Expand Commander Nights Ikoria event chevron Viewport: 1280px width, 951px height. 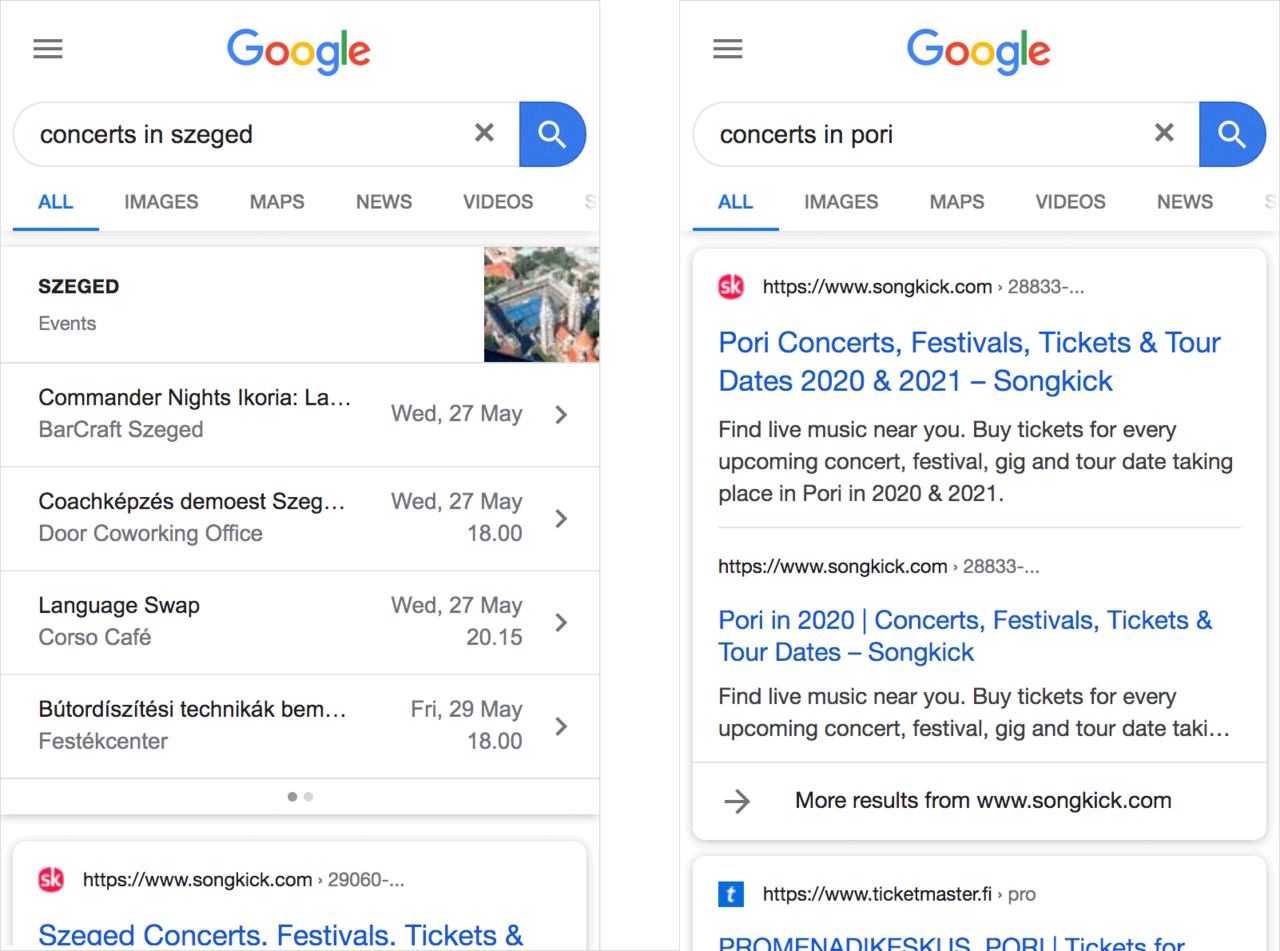pyautogui.click(x=561, y=414)
